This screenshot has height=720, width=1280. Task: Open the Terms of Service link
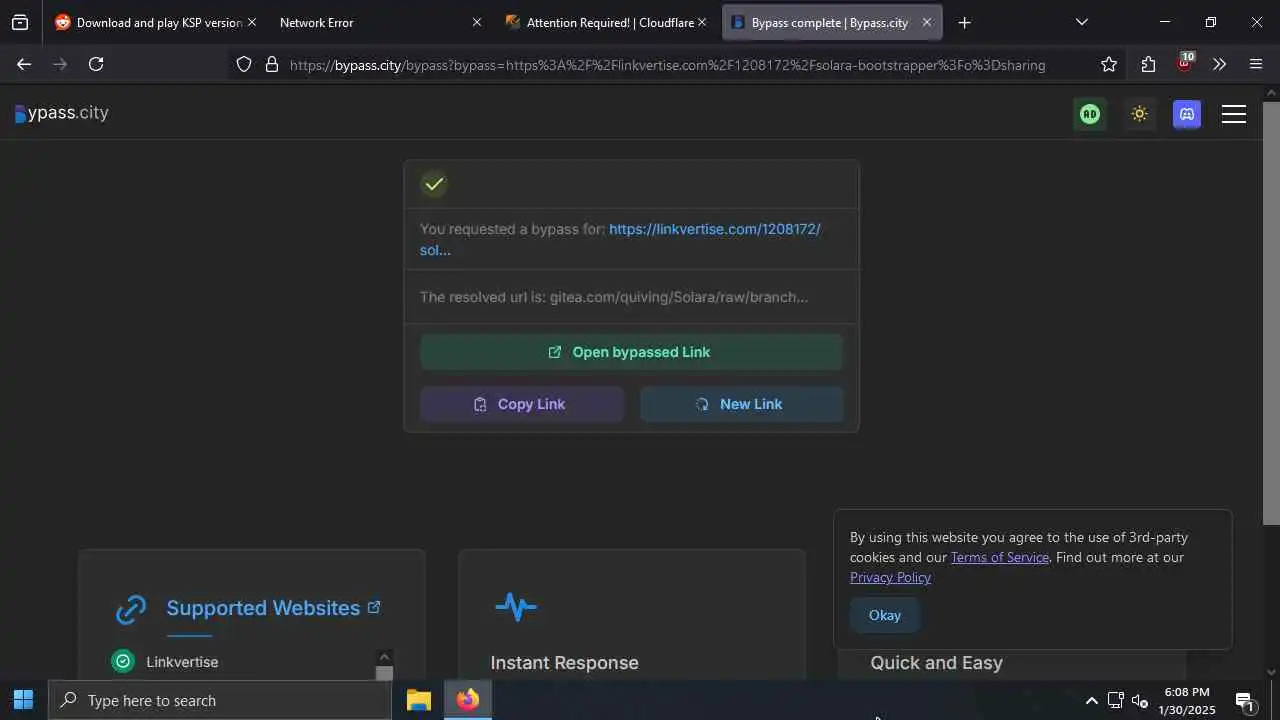pyautogui.click(x=1000, y=557)
